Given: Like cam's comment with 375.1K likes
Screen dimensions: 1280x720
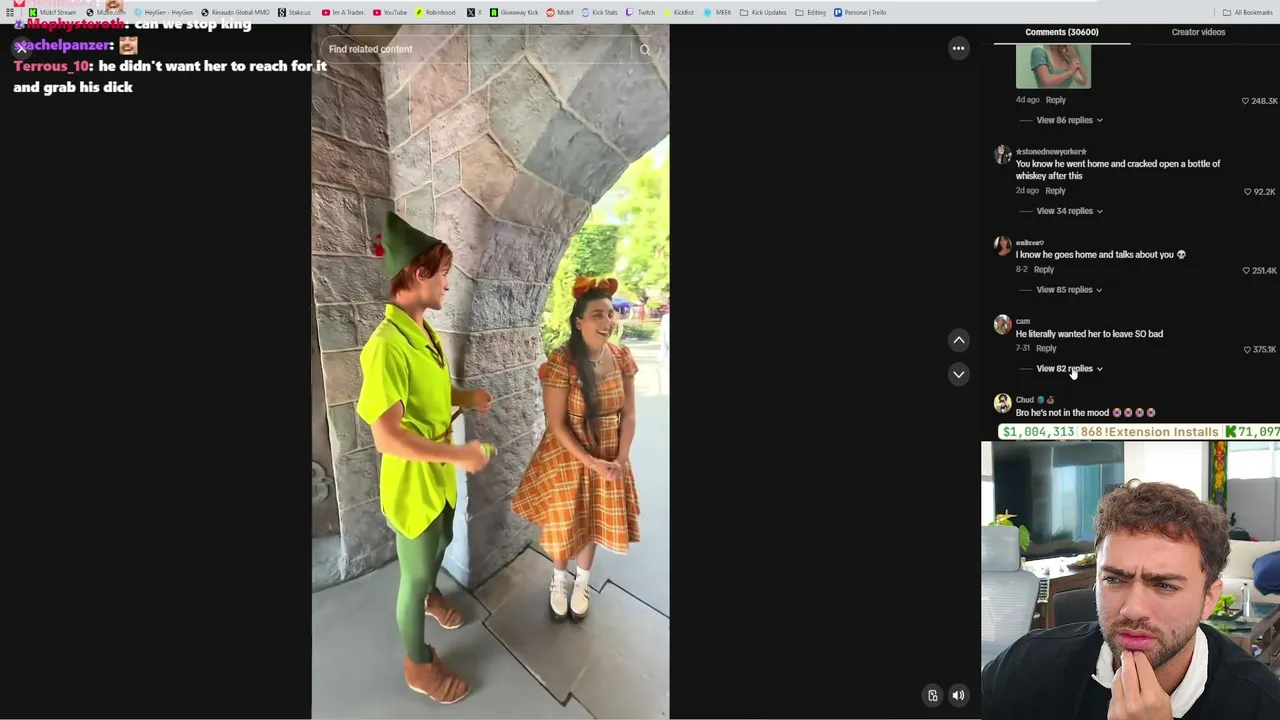Looking at the screenshot, I should (1247, 350).
